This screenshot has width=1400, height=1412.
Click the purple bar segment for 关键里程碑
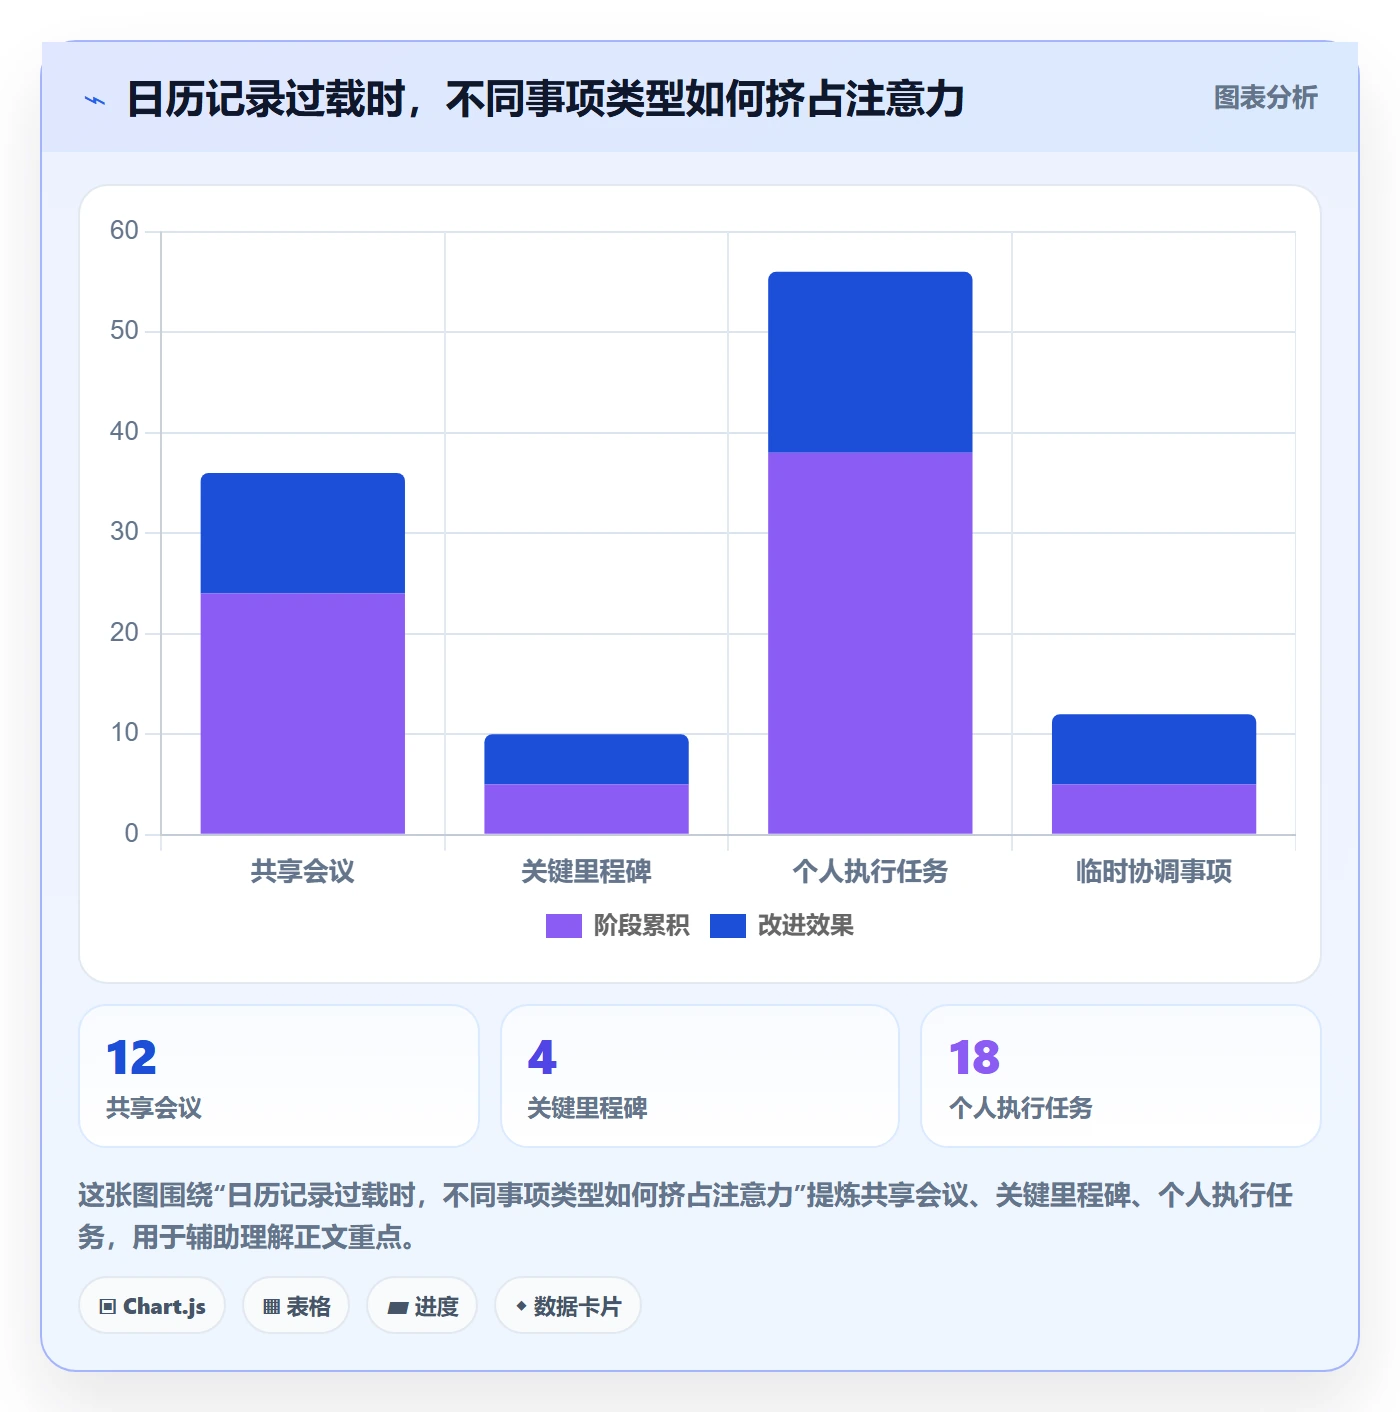(587, 809)
